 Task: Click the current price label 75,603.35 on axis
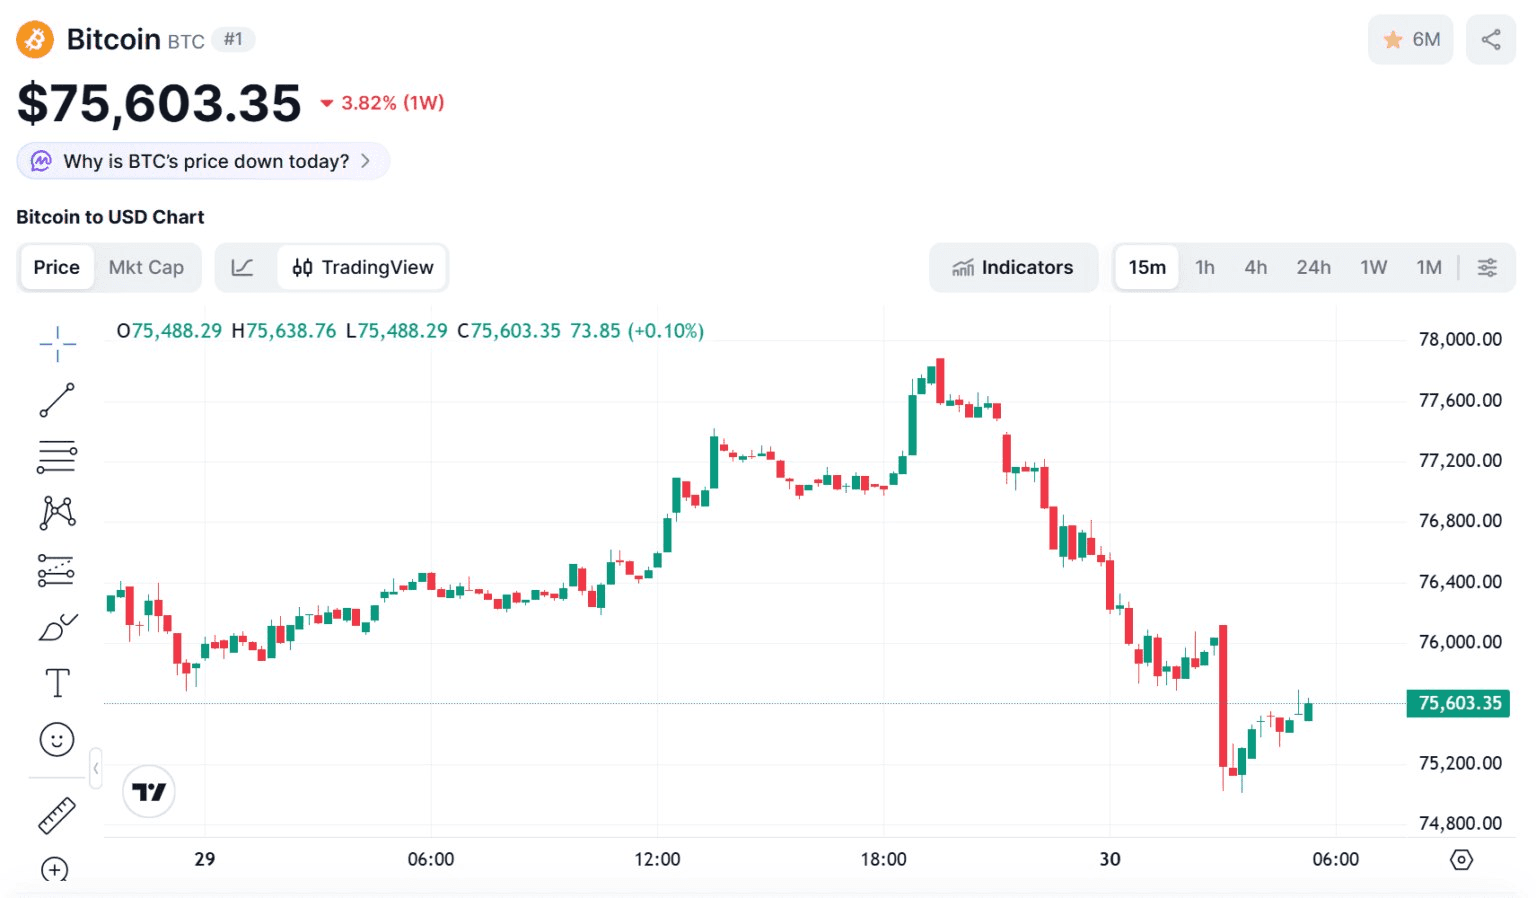click(1458, 703)
